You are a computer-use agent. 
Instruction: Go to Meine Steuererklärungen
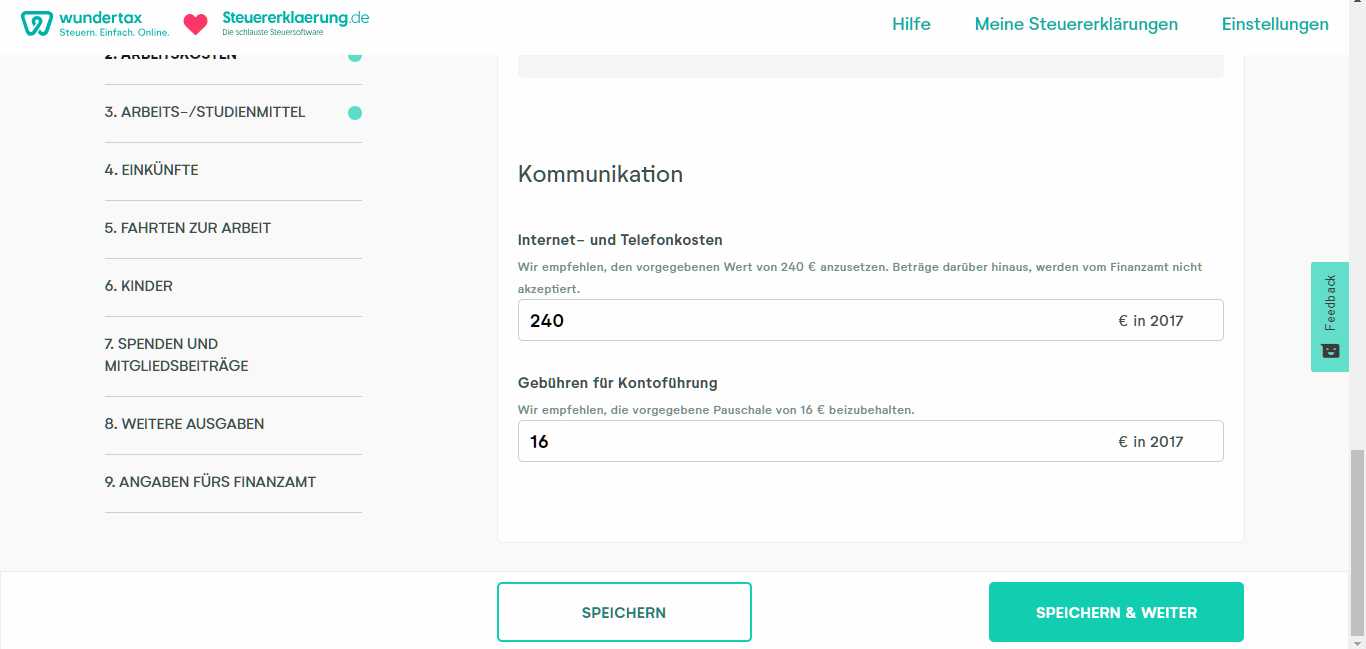coord(1075,24)
